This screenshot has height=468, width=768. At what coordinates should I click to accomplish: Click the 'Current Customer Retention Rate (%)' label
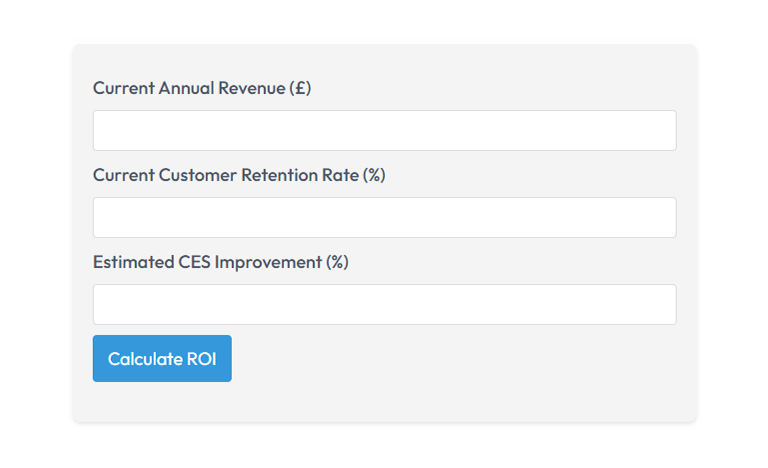[x=238, y=175]
